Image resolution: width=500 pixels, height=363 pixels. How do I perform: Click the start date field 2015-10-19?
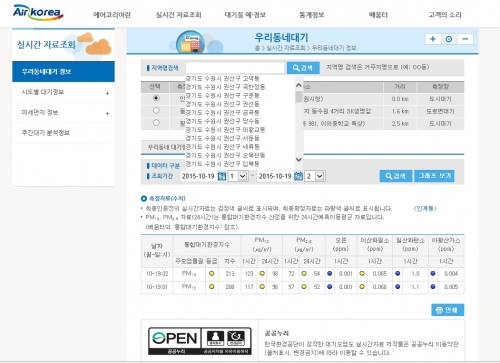[x=198, y=176]
